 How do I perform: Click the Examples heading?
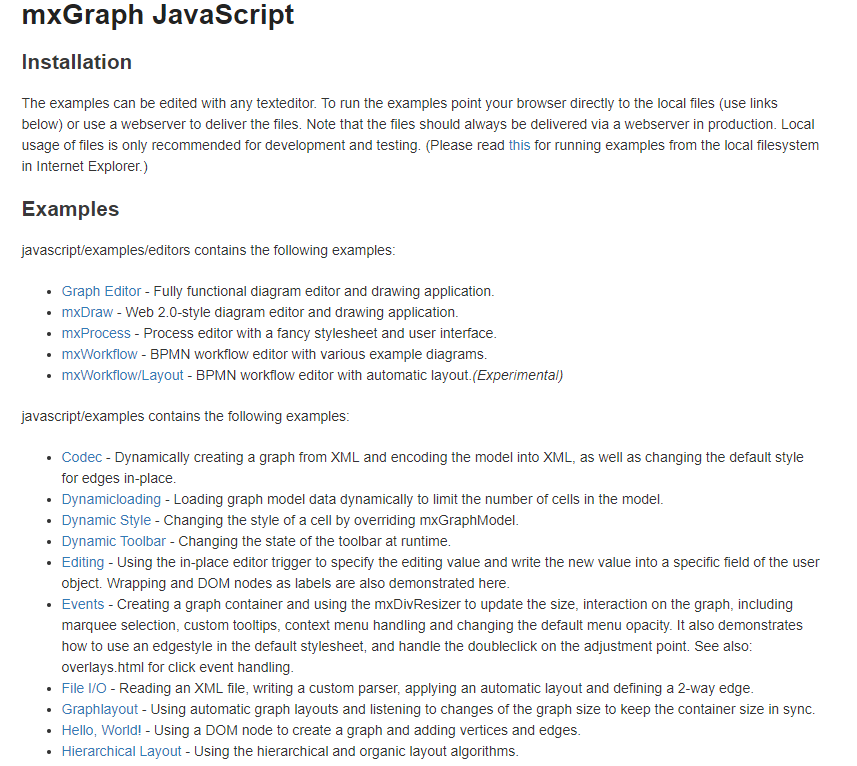[x=71, y=209]
